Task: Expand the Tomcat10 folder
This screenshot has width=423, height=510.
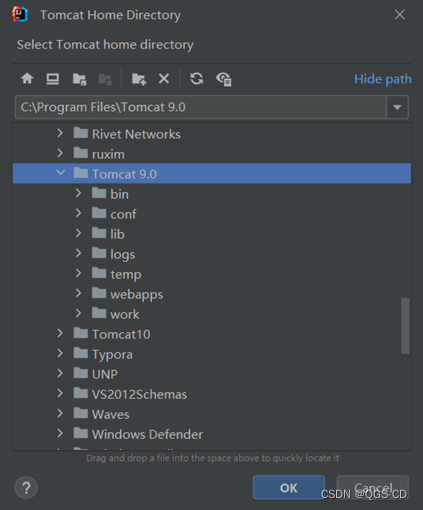Action: click(60, 333)
